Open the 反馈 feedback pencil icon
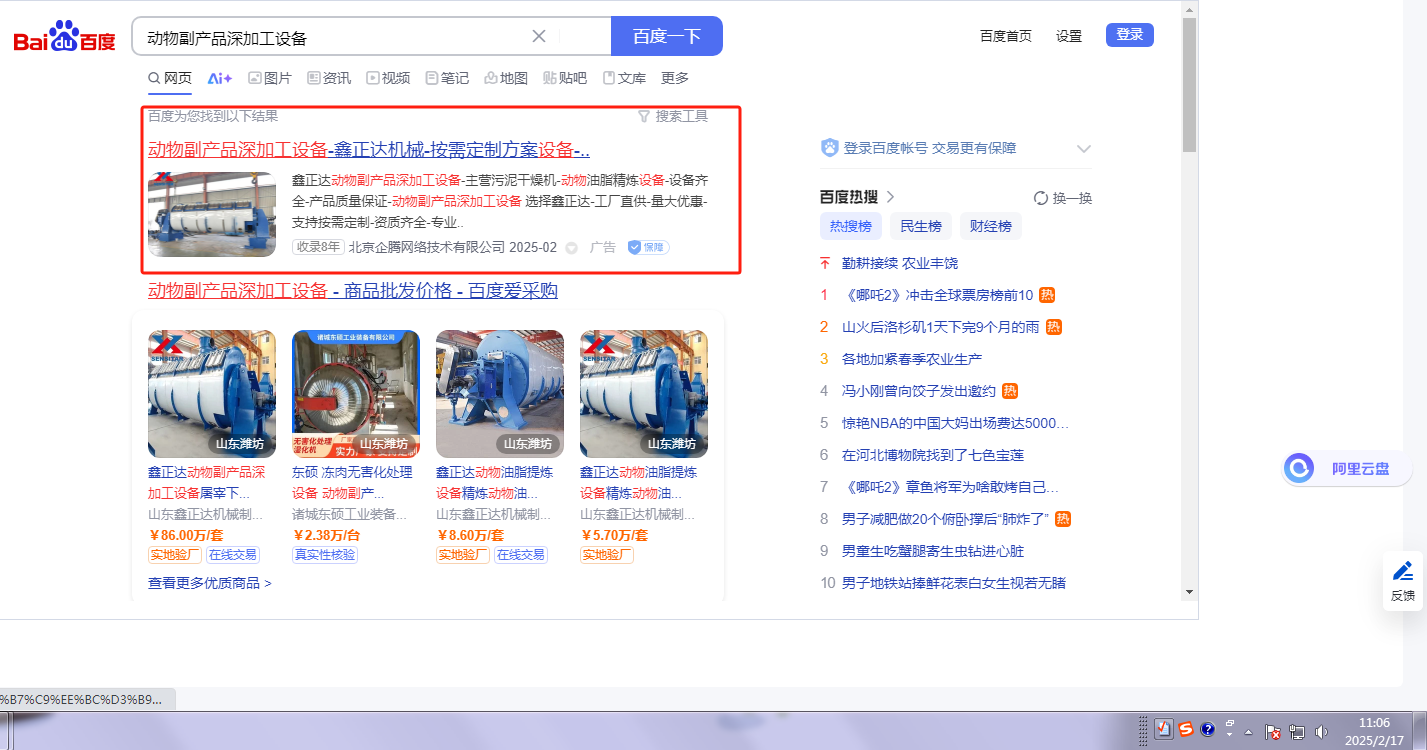The height and width of the screenshot is (750, 1427). point(1403,571)
